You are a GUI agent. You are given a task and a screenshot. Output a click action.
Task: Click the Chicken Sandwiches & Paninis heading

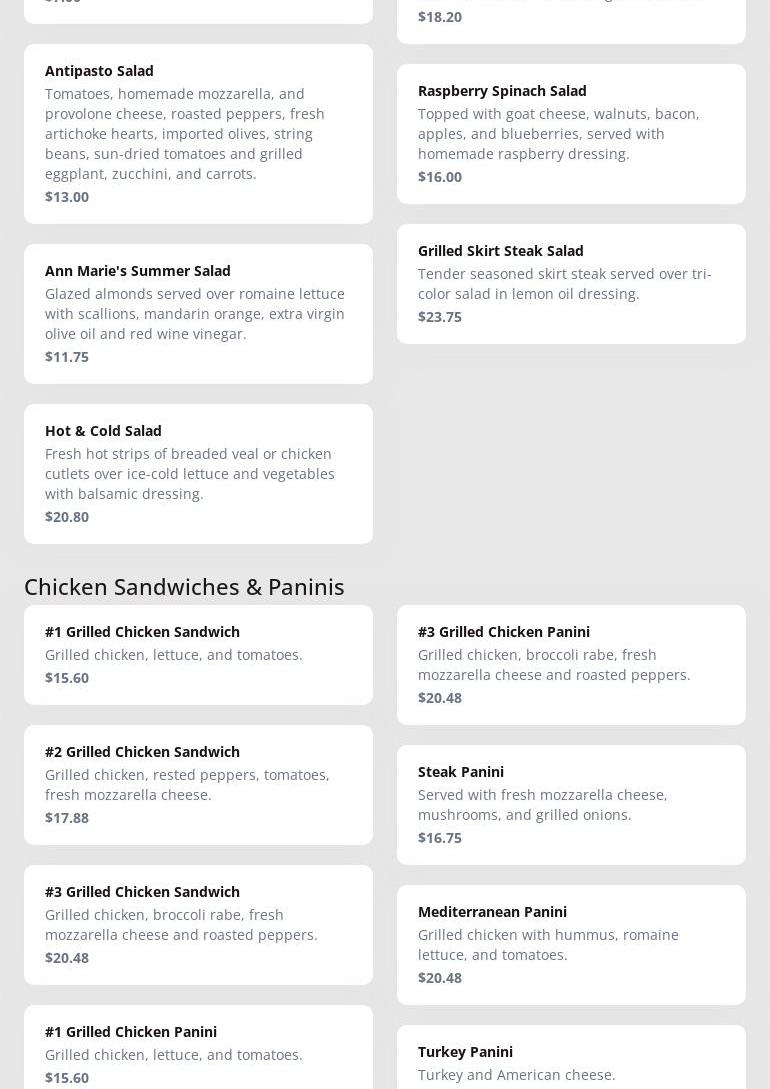[184, 586]
